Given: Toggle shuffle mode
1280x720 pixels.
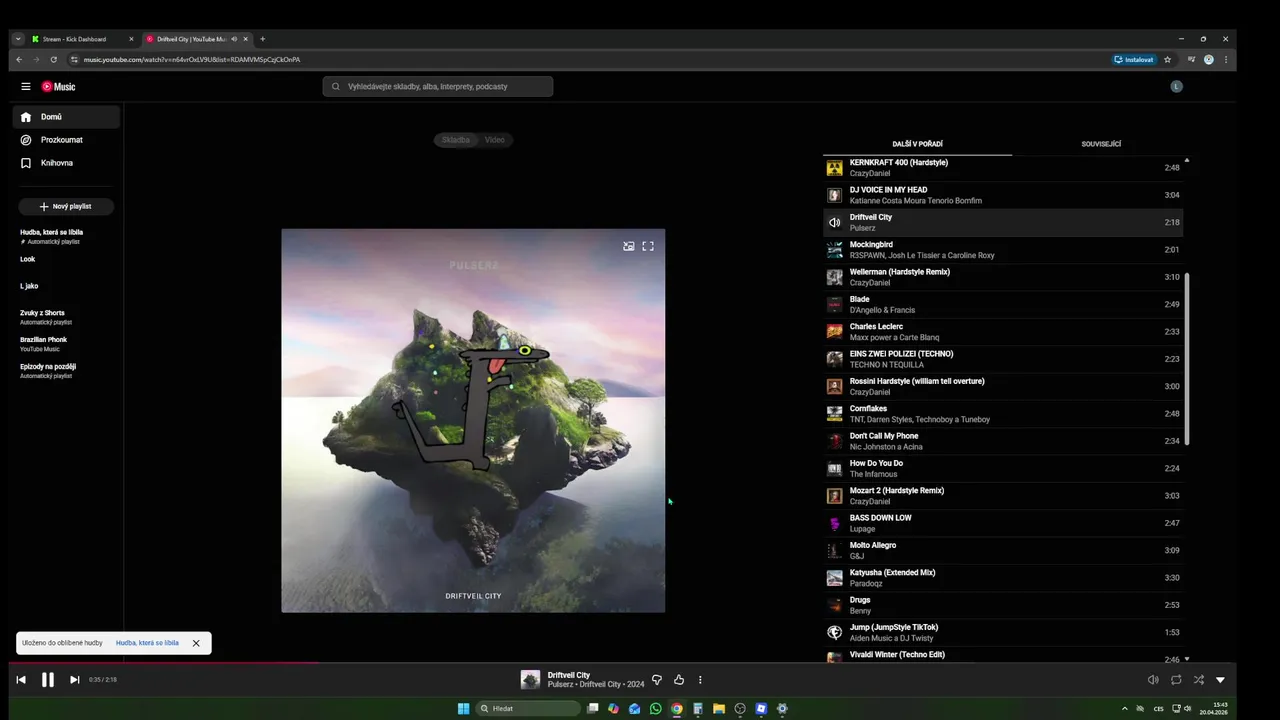Looking at the screenshot, I should coord(1198,680).
